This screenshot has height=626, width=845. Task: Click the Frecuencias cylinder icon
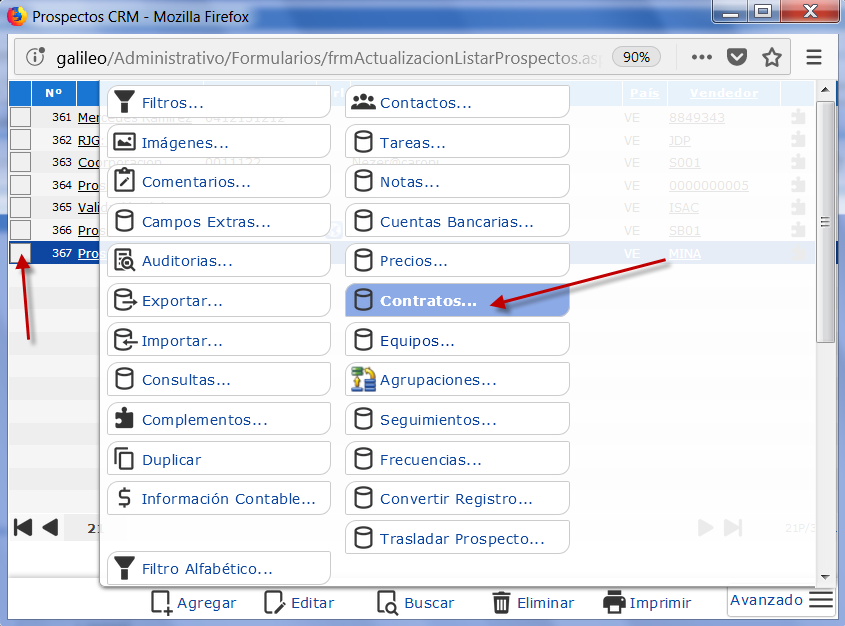point(363,460)
